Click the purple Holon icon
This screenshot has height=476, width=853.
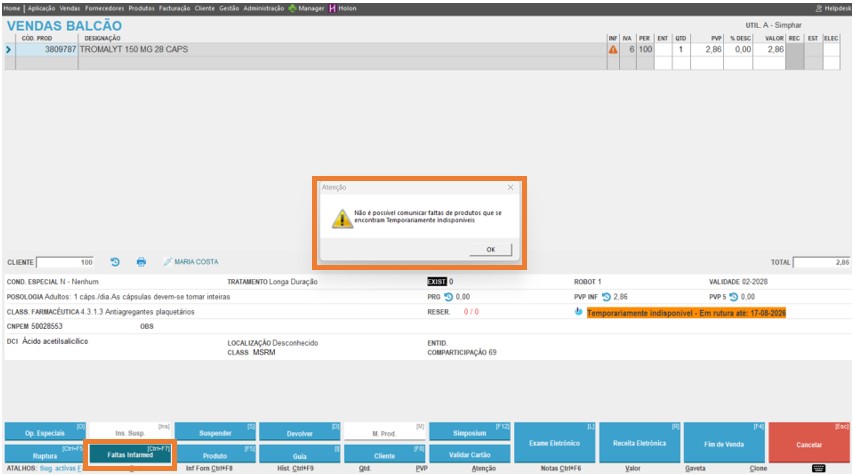(x=332, y=8)
